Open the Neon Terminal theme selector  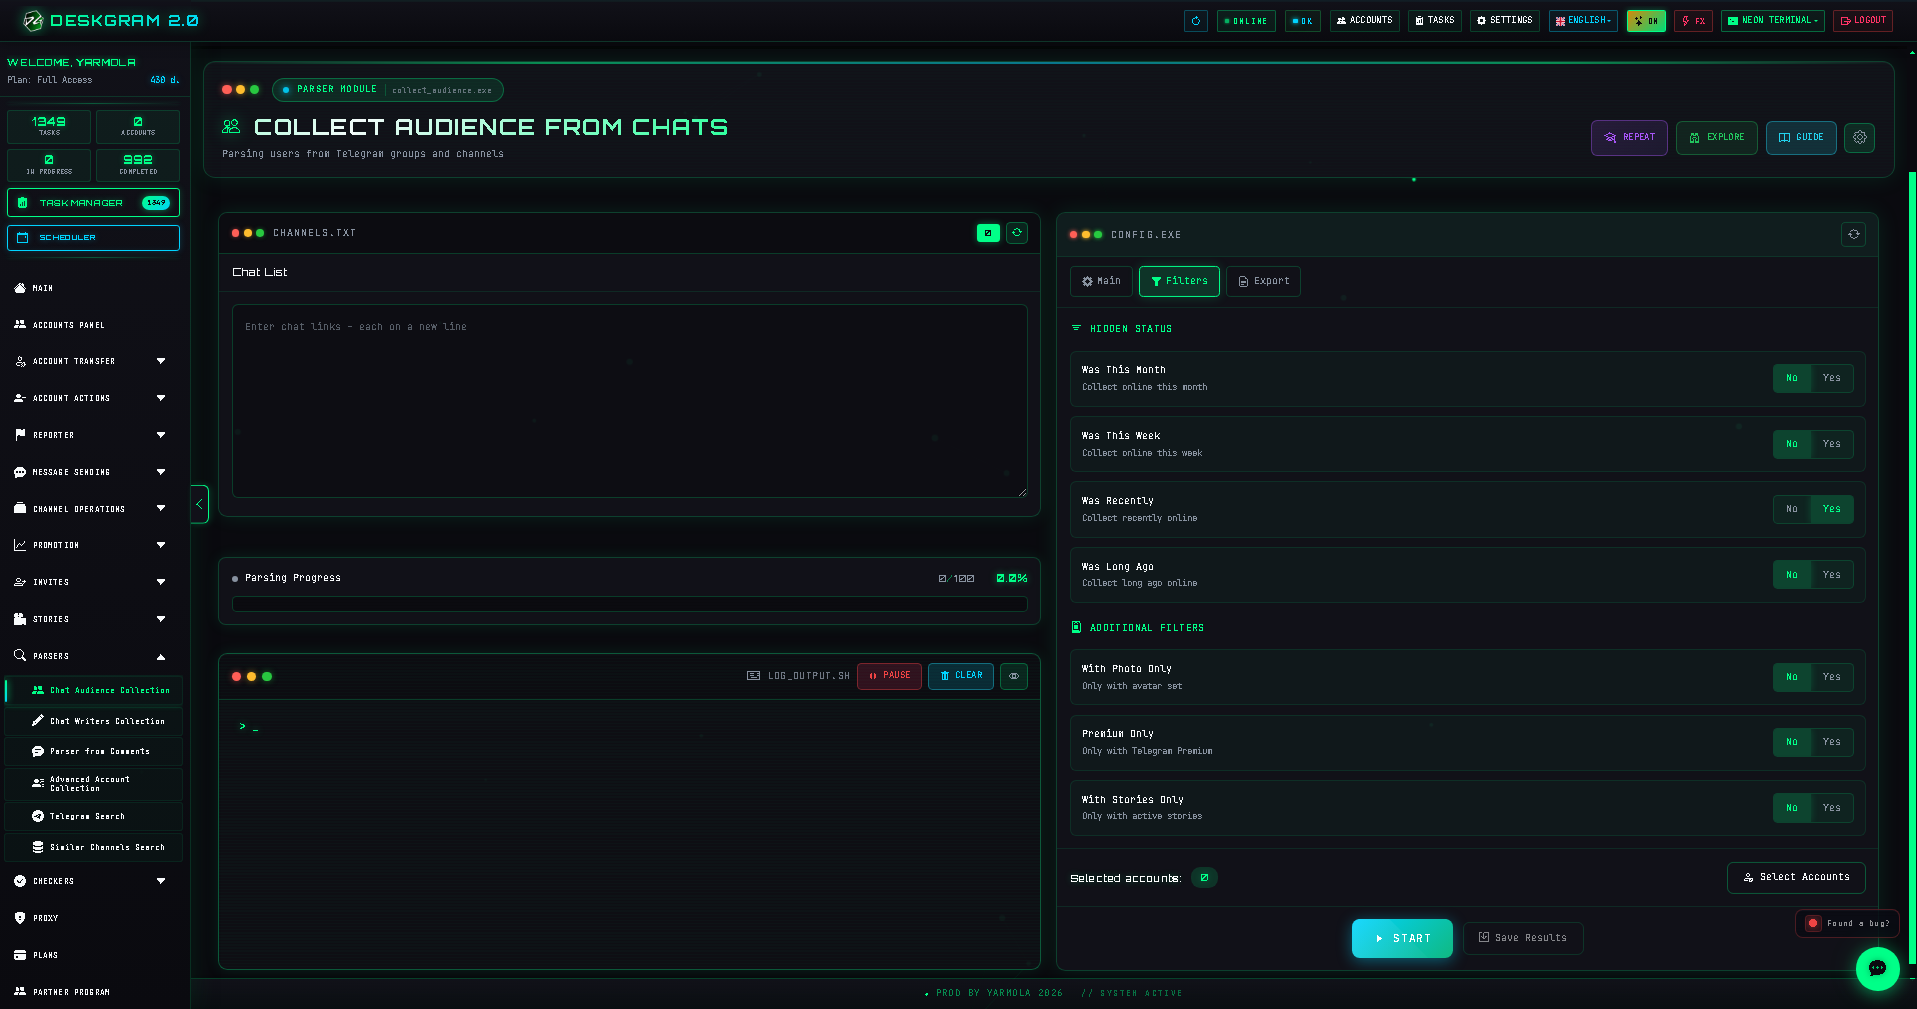[x=1773, y=21]
